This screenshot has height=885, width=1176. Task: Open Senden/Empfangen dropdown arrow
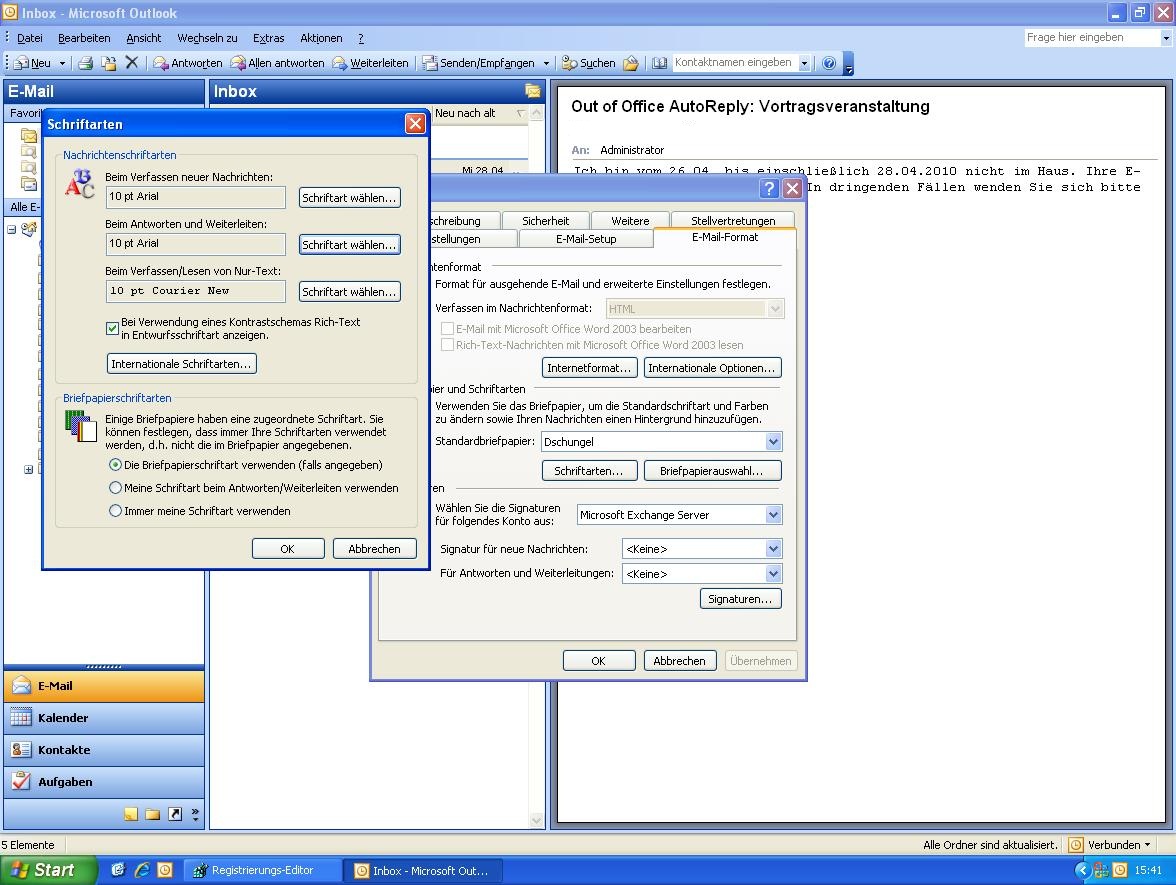546,64
